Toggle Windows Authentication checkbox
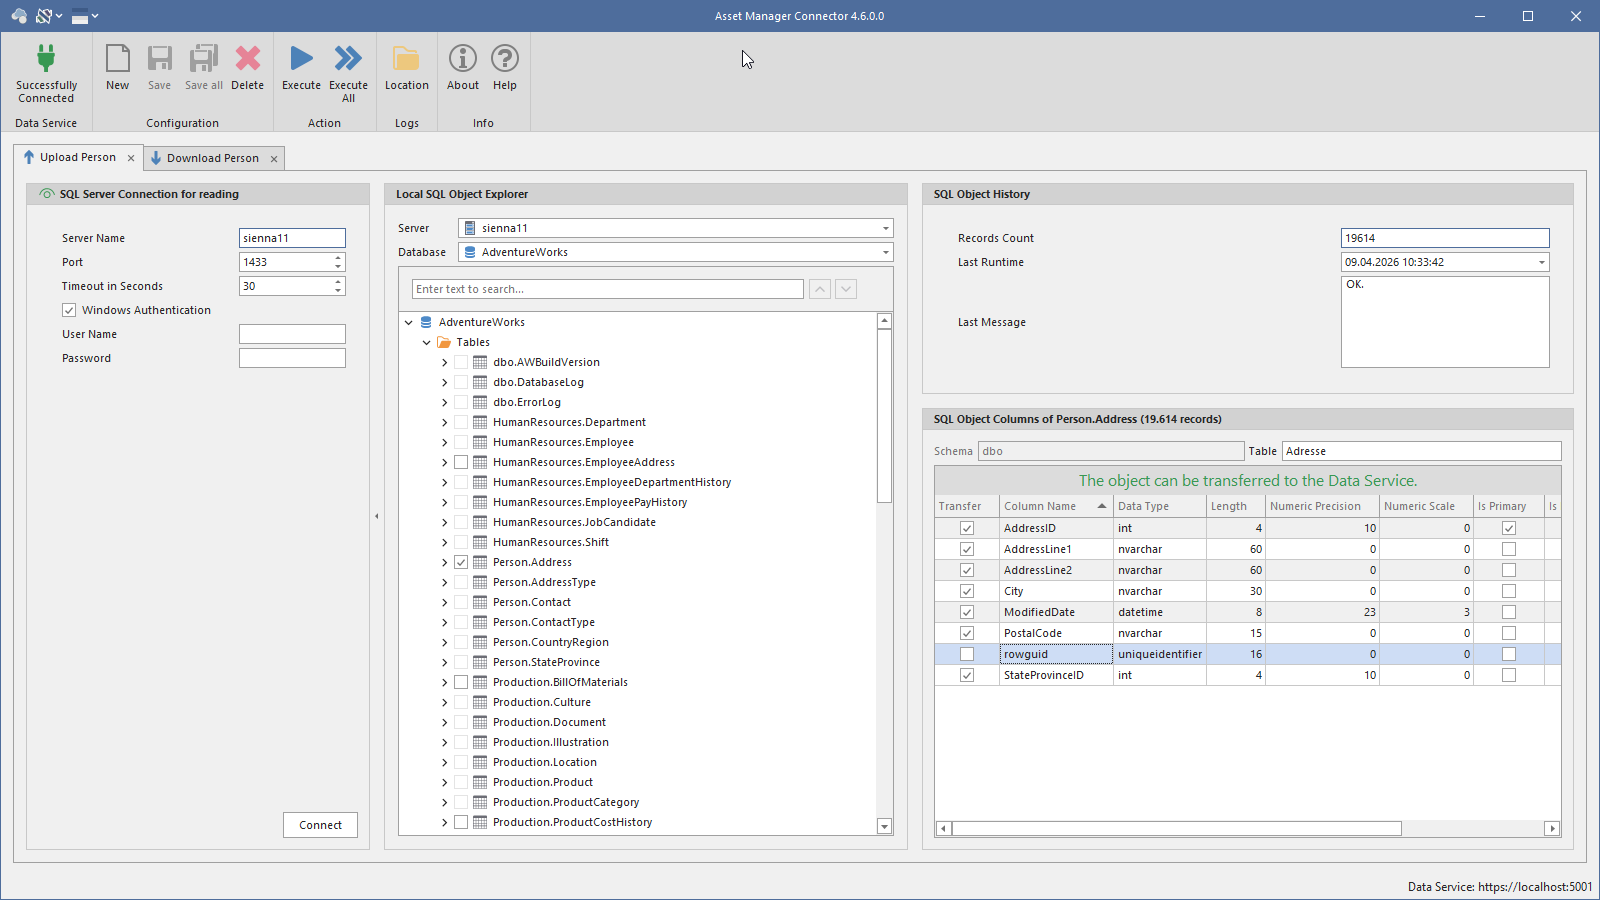 69,310
